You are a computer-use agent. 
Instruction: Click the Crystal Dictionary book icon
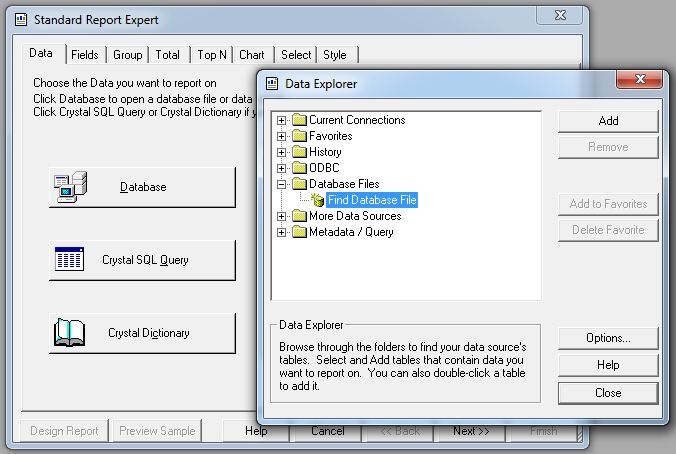click(x=69, y=332)
